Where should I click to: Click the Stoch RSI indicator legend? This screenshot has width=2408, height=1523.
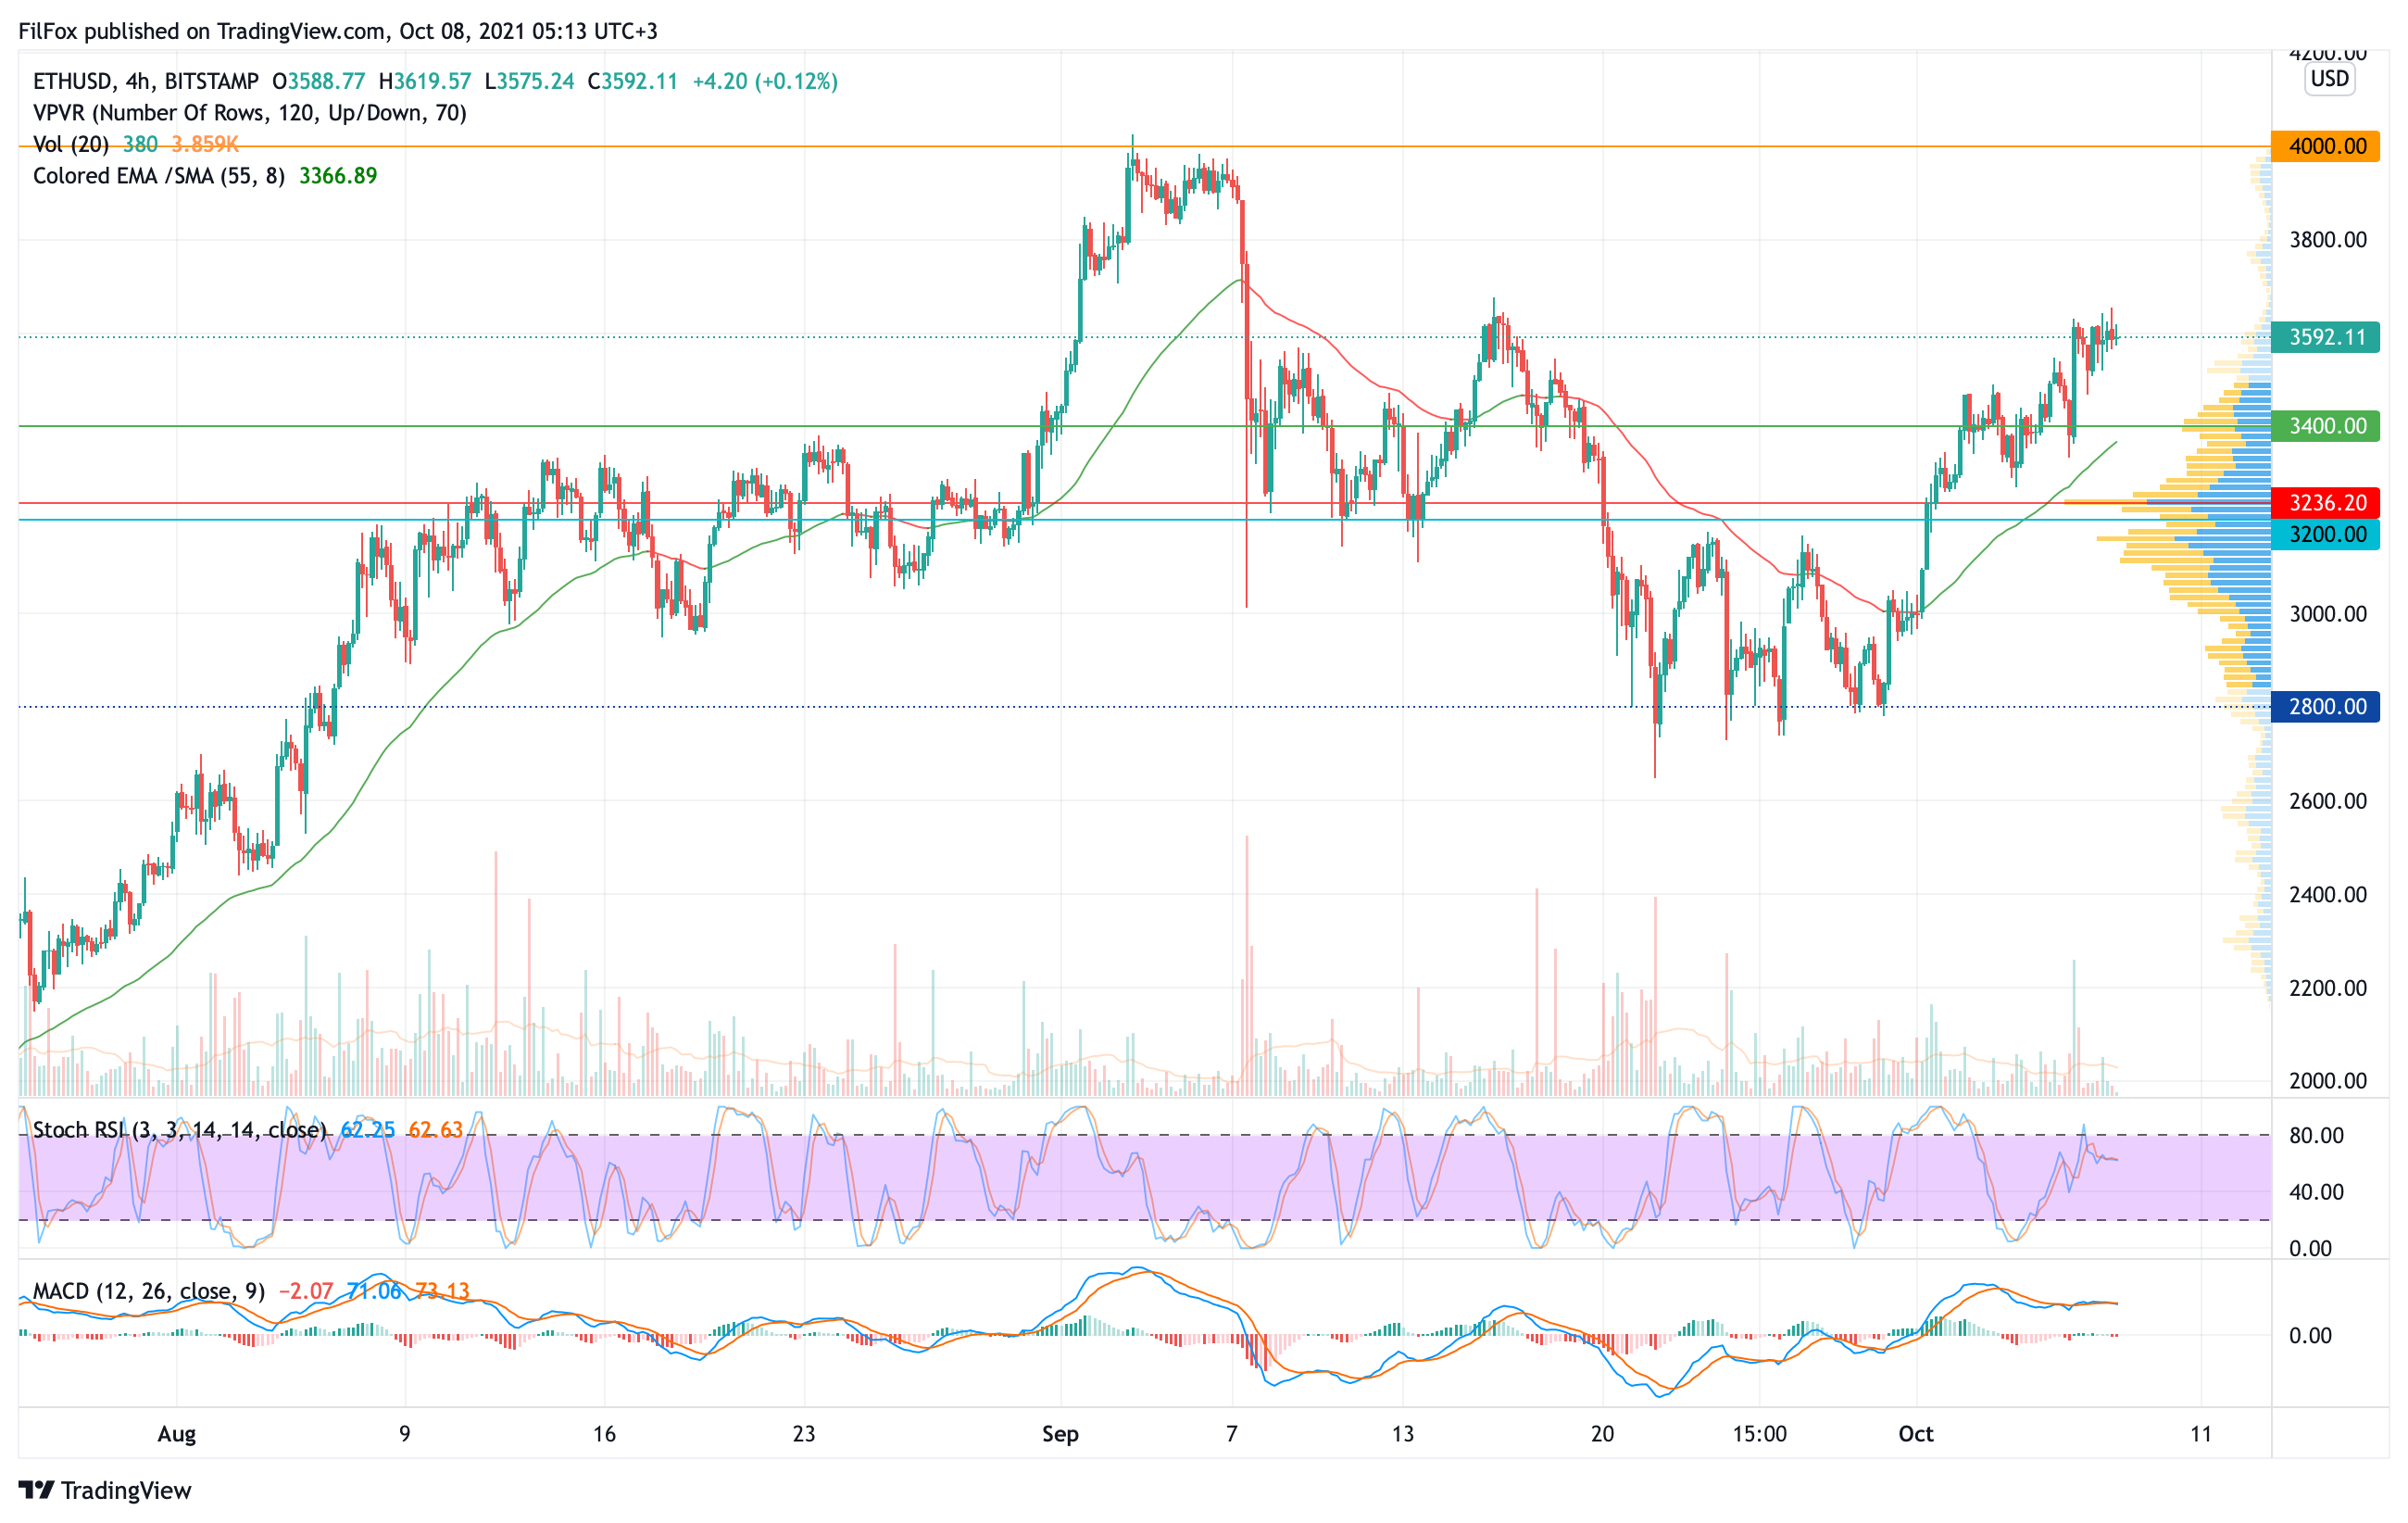179,1130
